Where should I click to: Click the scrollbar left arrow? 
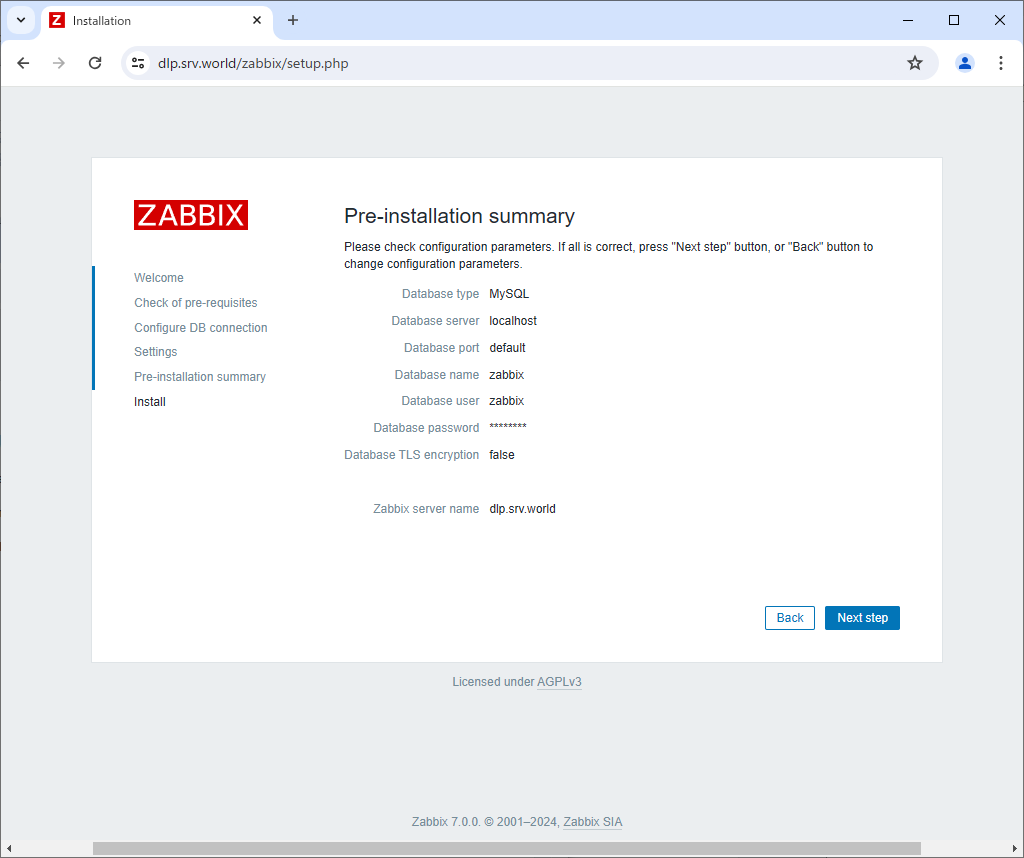tap(8, 848)
